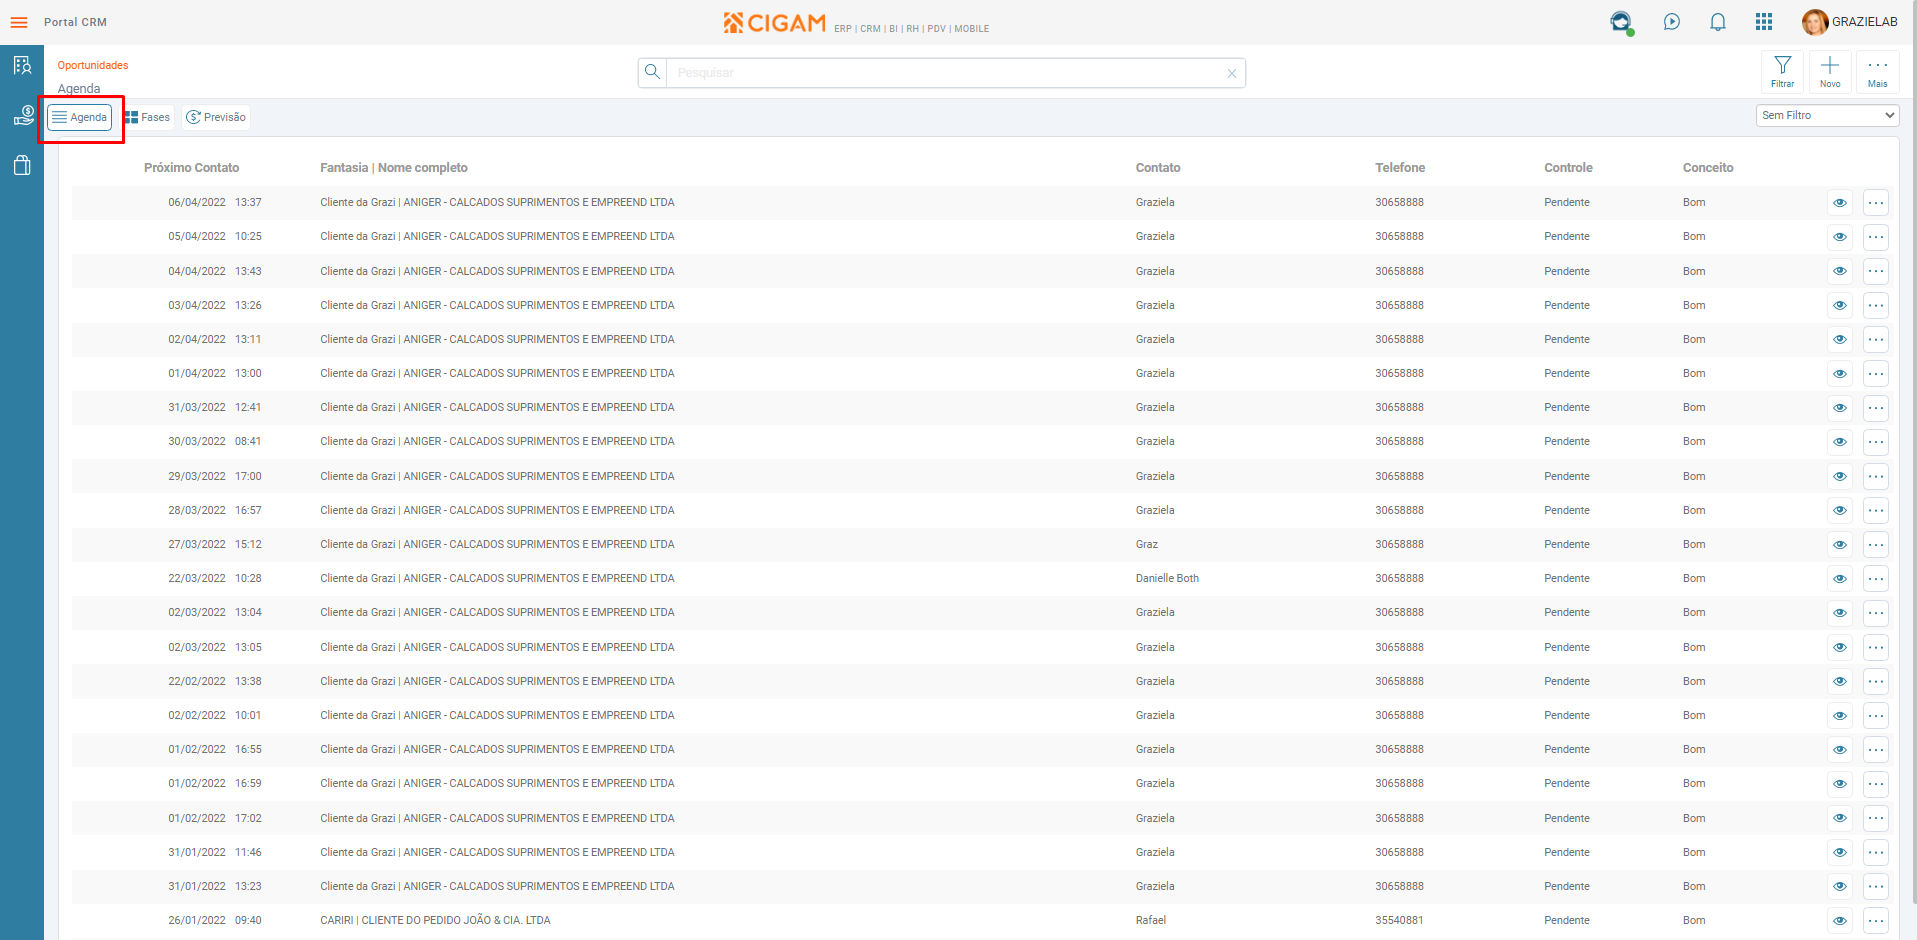Open row options for 04/04/2022 13:43
1917x940 pixels.
[x=1876, y=271]
